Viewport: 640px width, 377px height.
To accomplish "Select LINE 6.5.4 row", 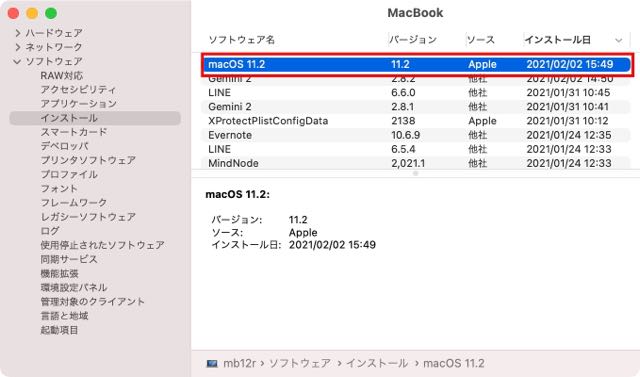I will (416, 149).
